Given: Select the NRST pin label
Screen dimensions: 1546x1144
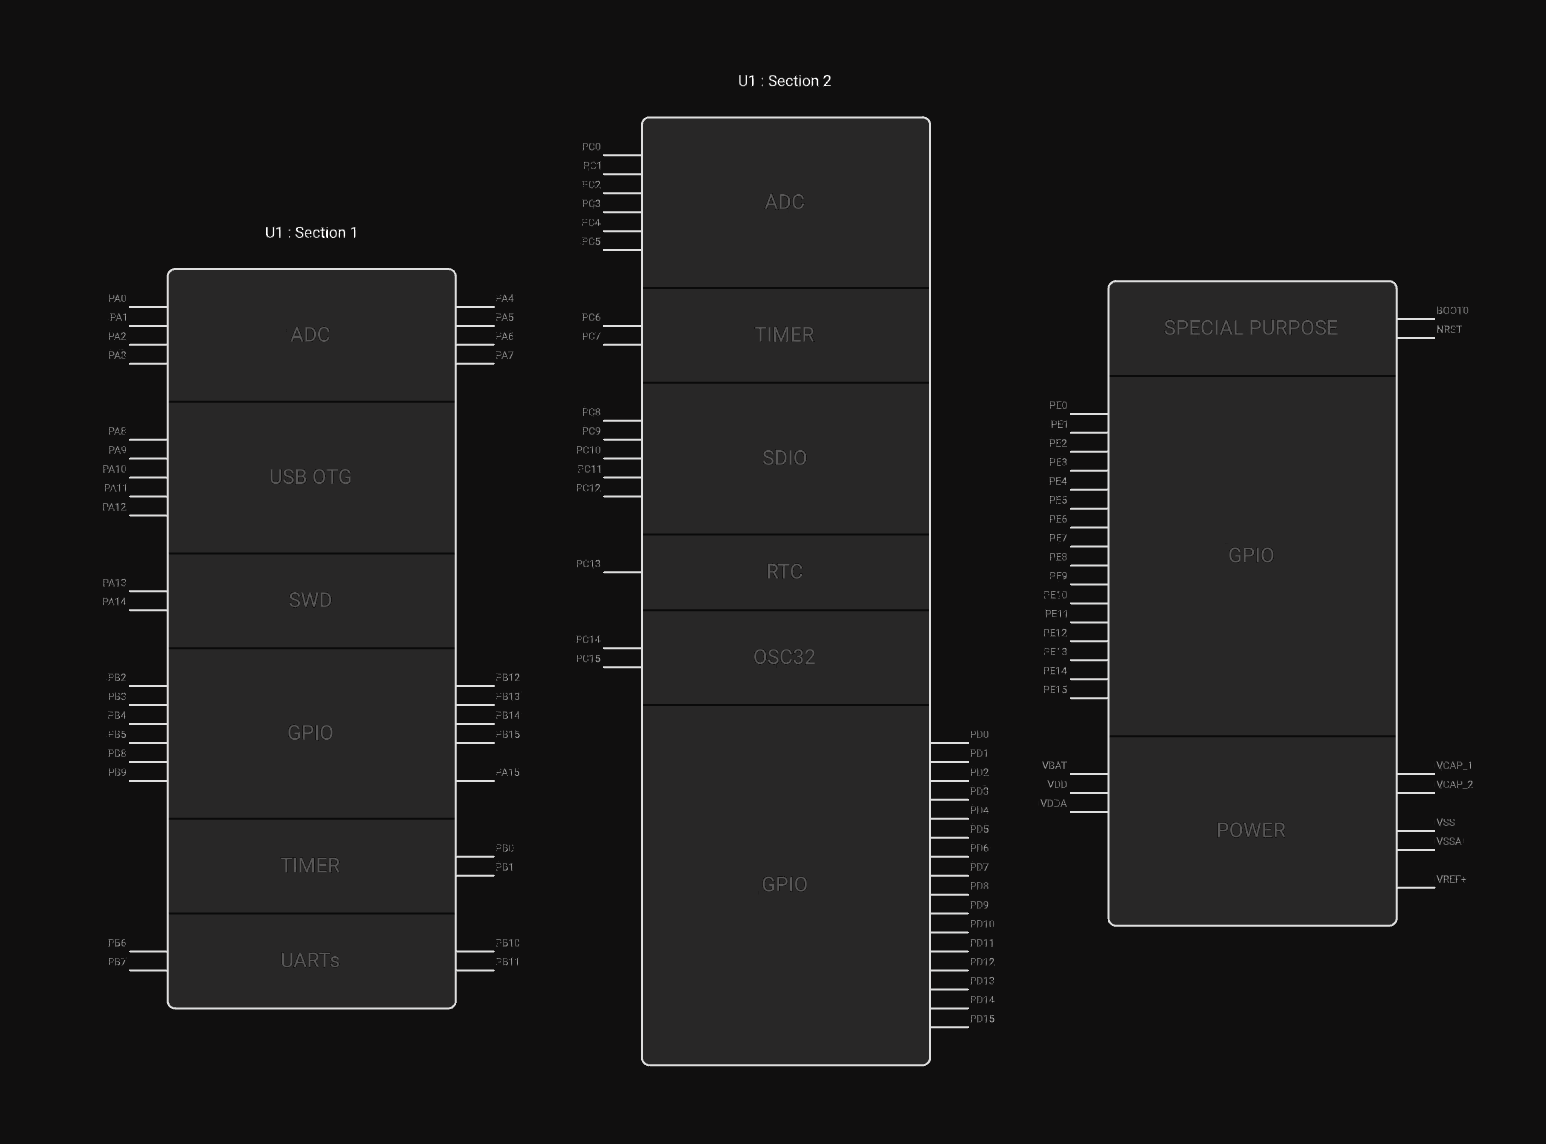Looking at the screenshot, I should 1449,330.
